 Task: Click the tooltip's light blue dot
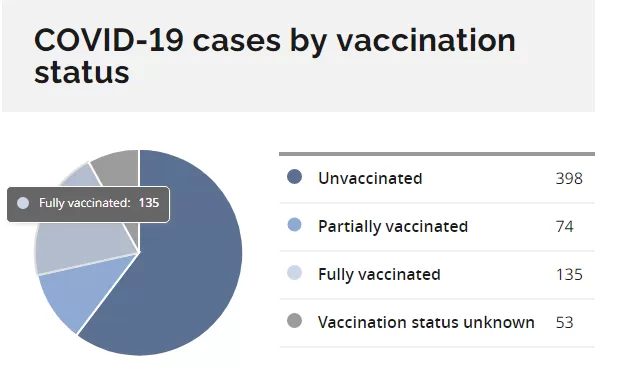click(x=23, y=203)
